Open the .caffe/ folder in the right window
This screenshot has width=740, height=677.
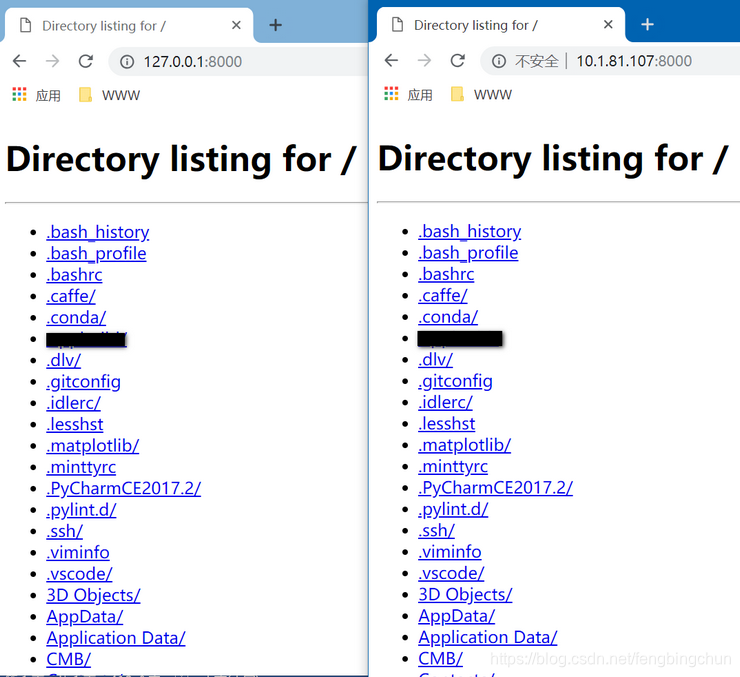443,295
